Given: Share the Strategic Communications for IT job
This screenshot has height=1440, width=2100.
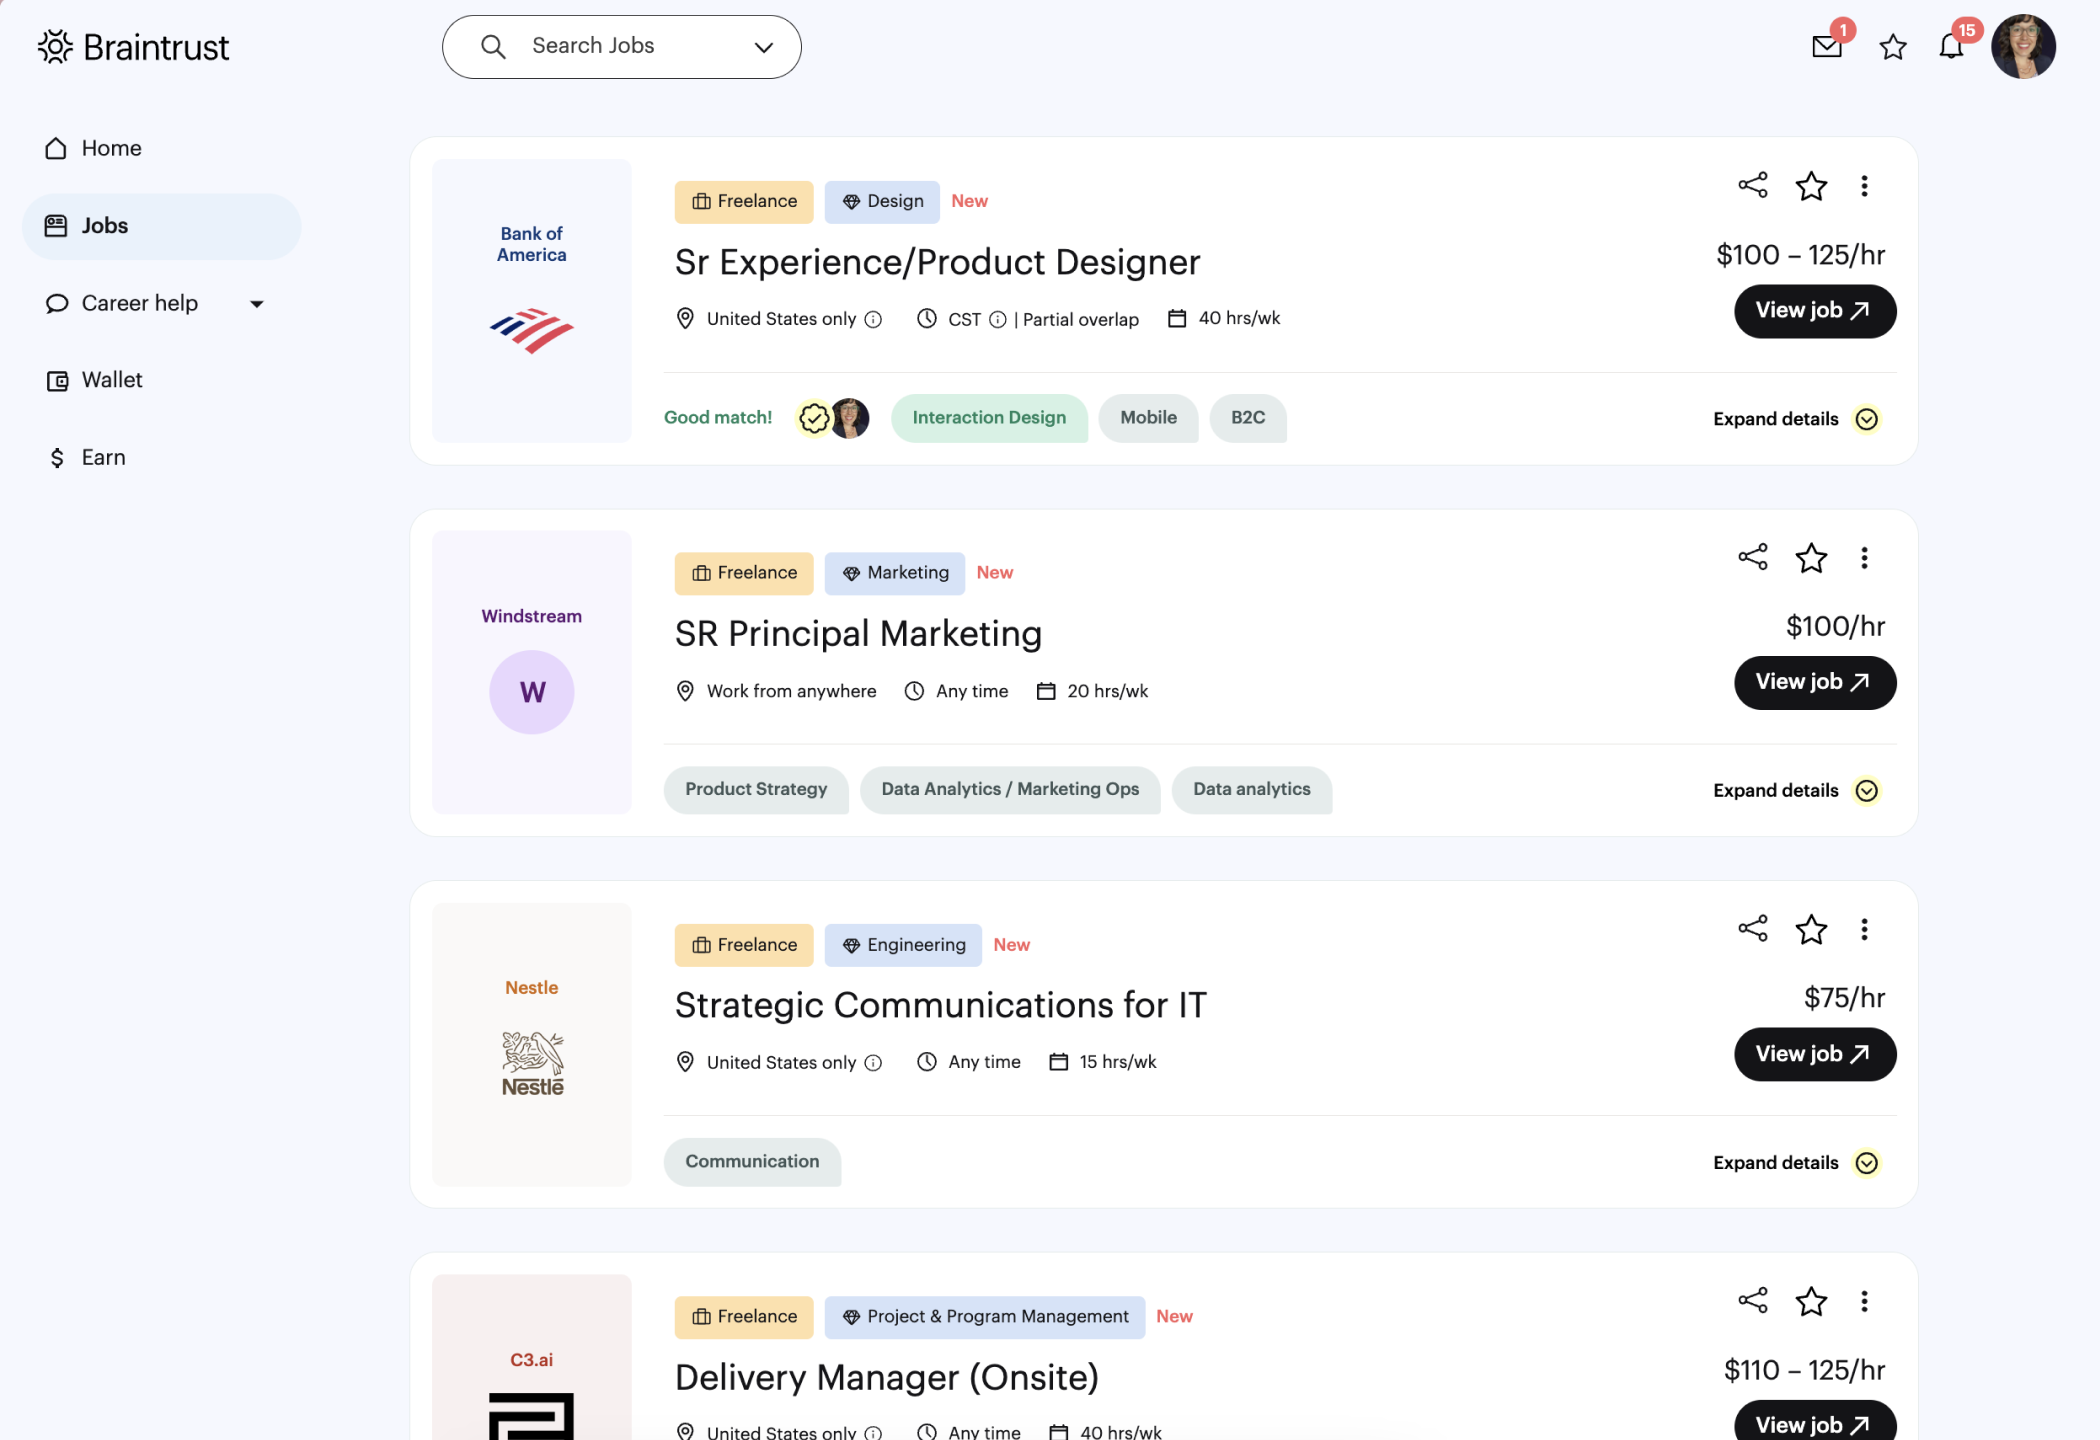Looking at the screenshot, I should pos(1752,929).
